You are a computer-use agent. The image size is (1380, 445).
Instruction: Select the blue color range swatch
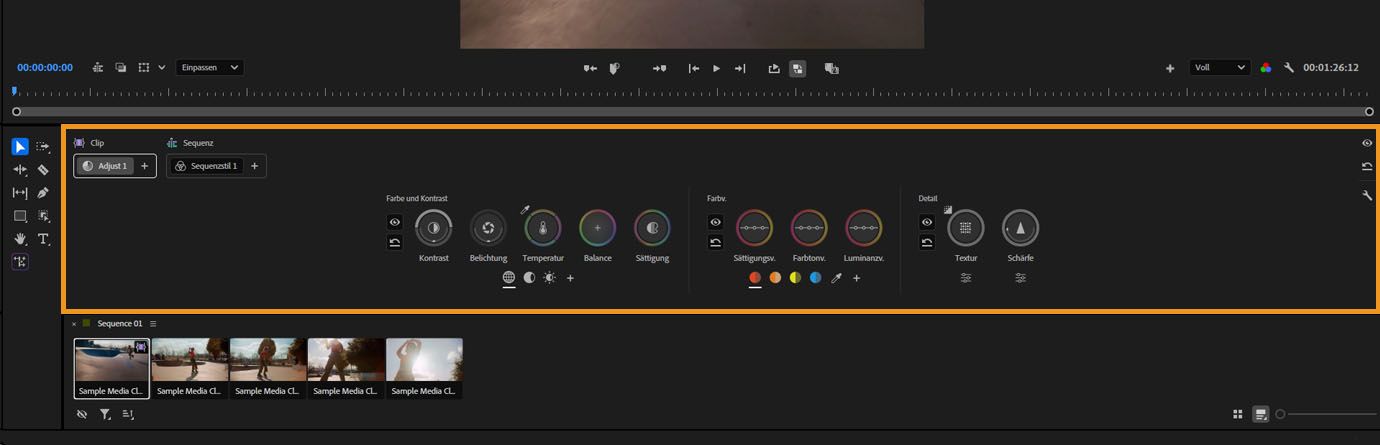pyautogui.click(x=815, y=278)
